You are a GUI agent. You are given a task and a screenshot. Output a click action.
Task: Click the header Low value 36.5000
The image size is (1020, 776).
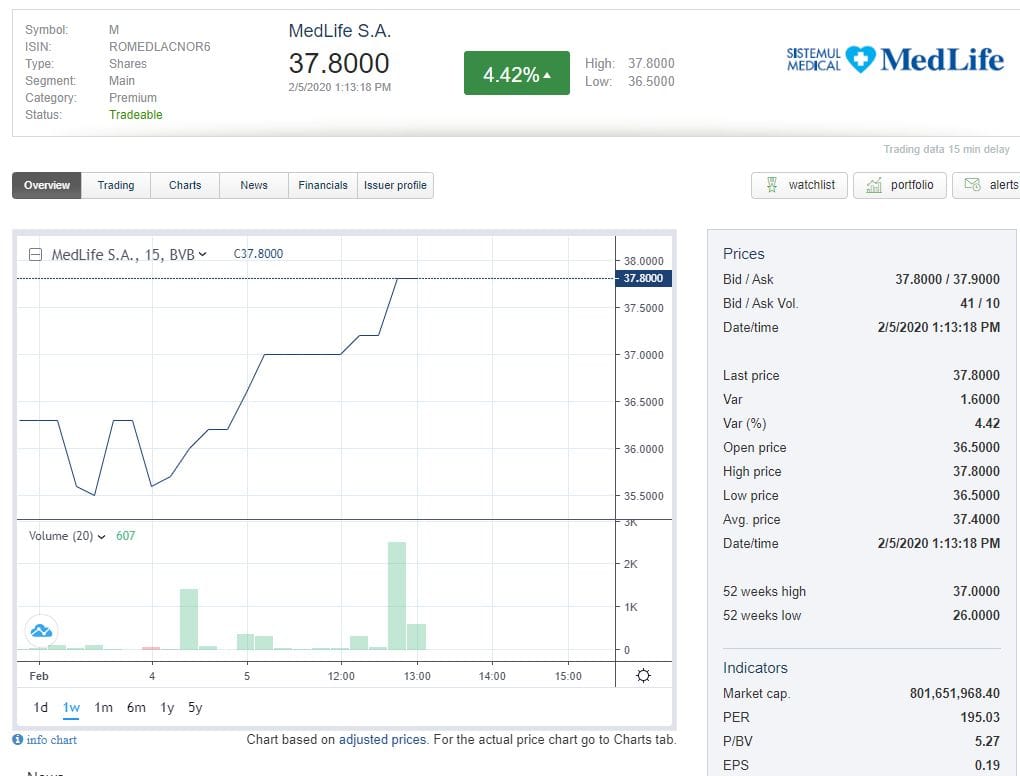pyautogui.click(x=651, y=81)
